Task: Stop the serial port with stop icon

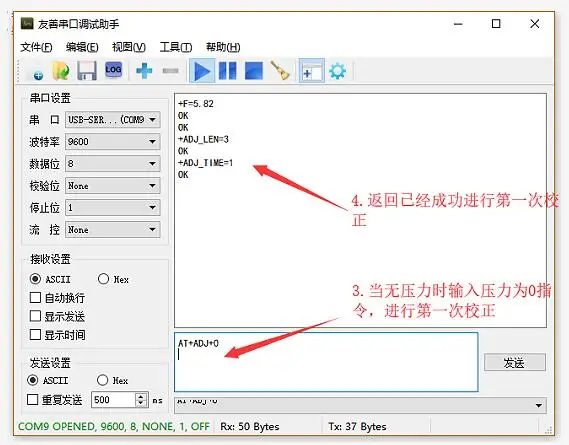Action: tap(254, 71)
